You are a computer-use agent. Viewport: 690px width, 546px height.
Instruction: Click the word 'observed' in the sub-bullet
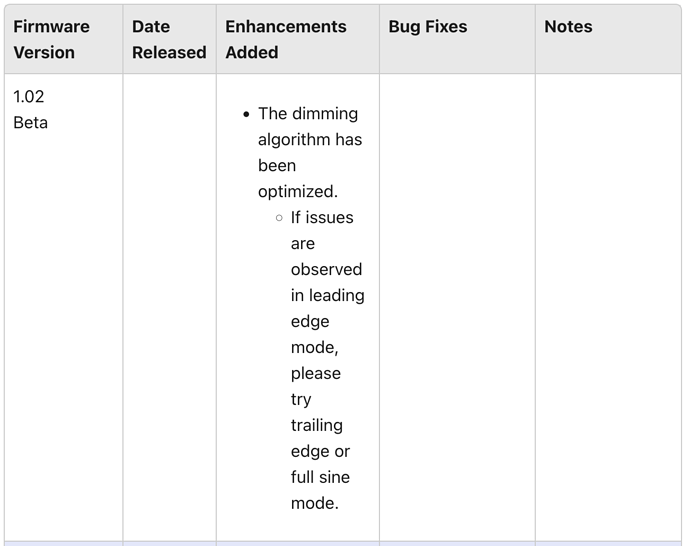click(x=327, y=270)
